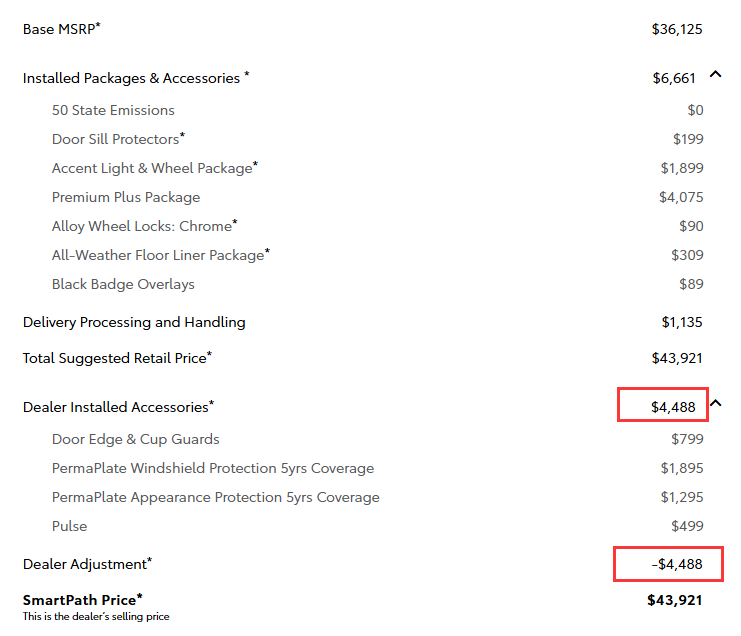Open the All-Weather Floor Liner Package disclaimer asterisk
The image size is (741, 636).
point(268,252)
